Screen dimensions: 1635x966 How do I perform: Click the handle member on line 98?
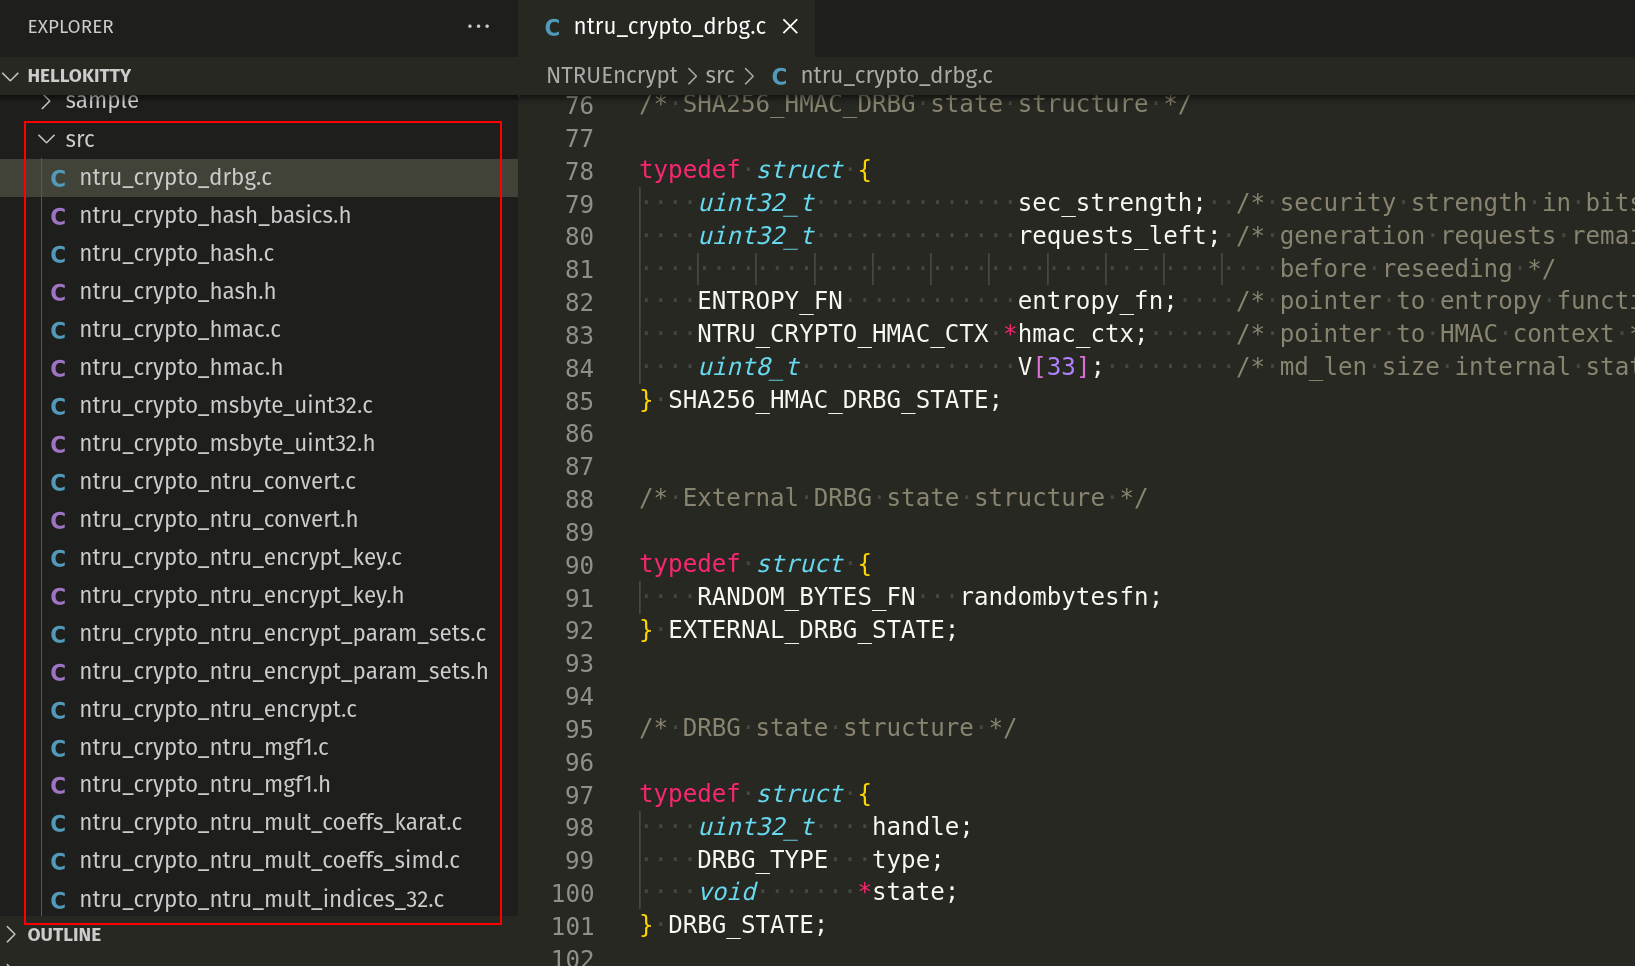tap(915, 827)
